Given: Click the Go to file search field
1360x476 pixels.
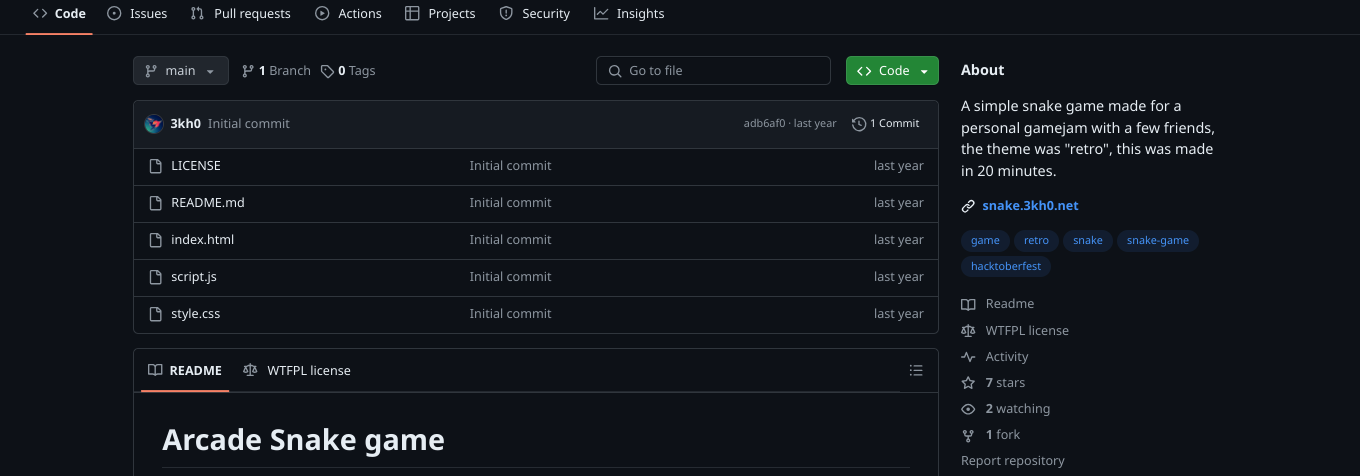Looking at the screenshot, I should [713, 71].
